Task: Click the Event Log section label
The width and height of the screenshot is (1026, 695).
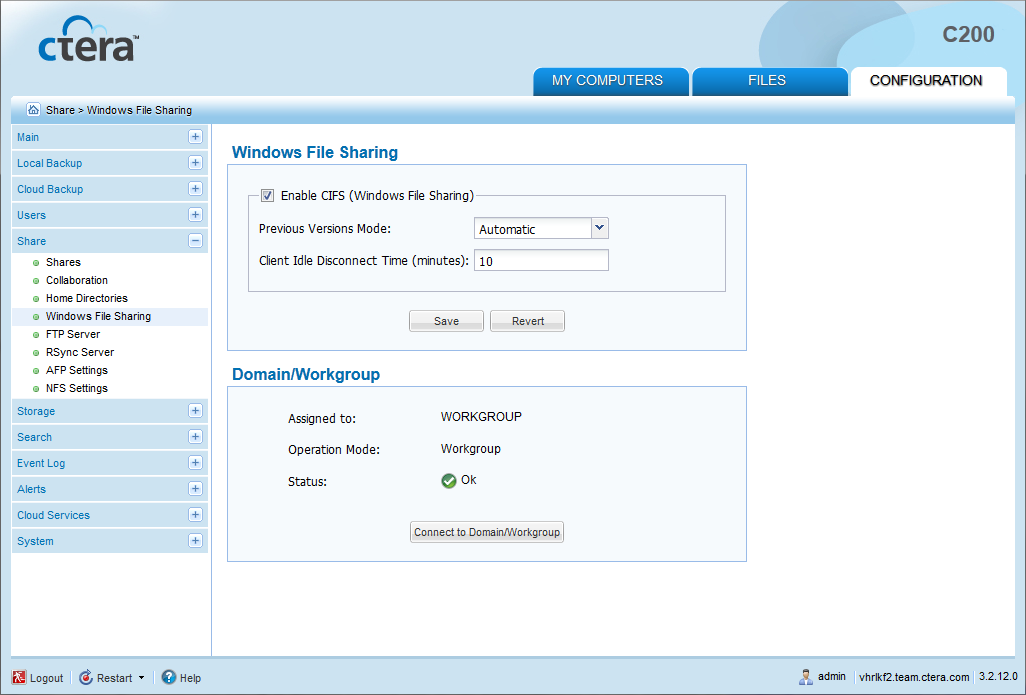Action: tap(41, 463)
